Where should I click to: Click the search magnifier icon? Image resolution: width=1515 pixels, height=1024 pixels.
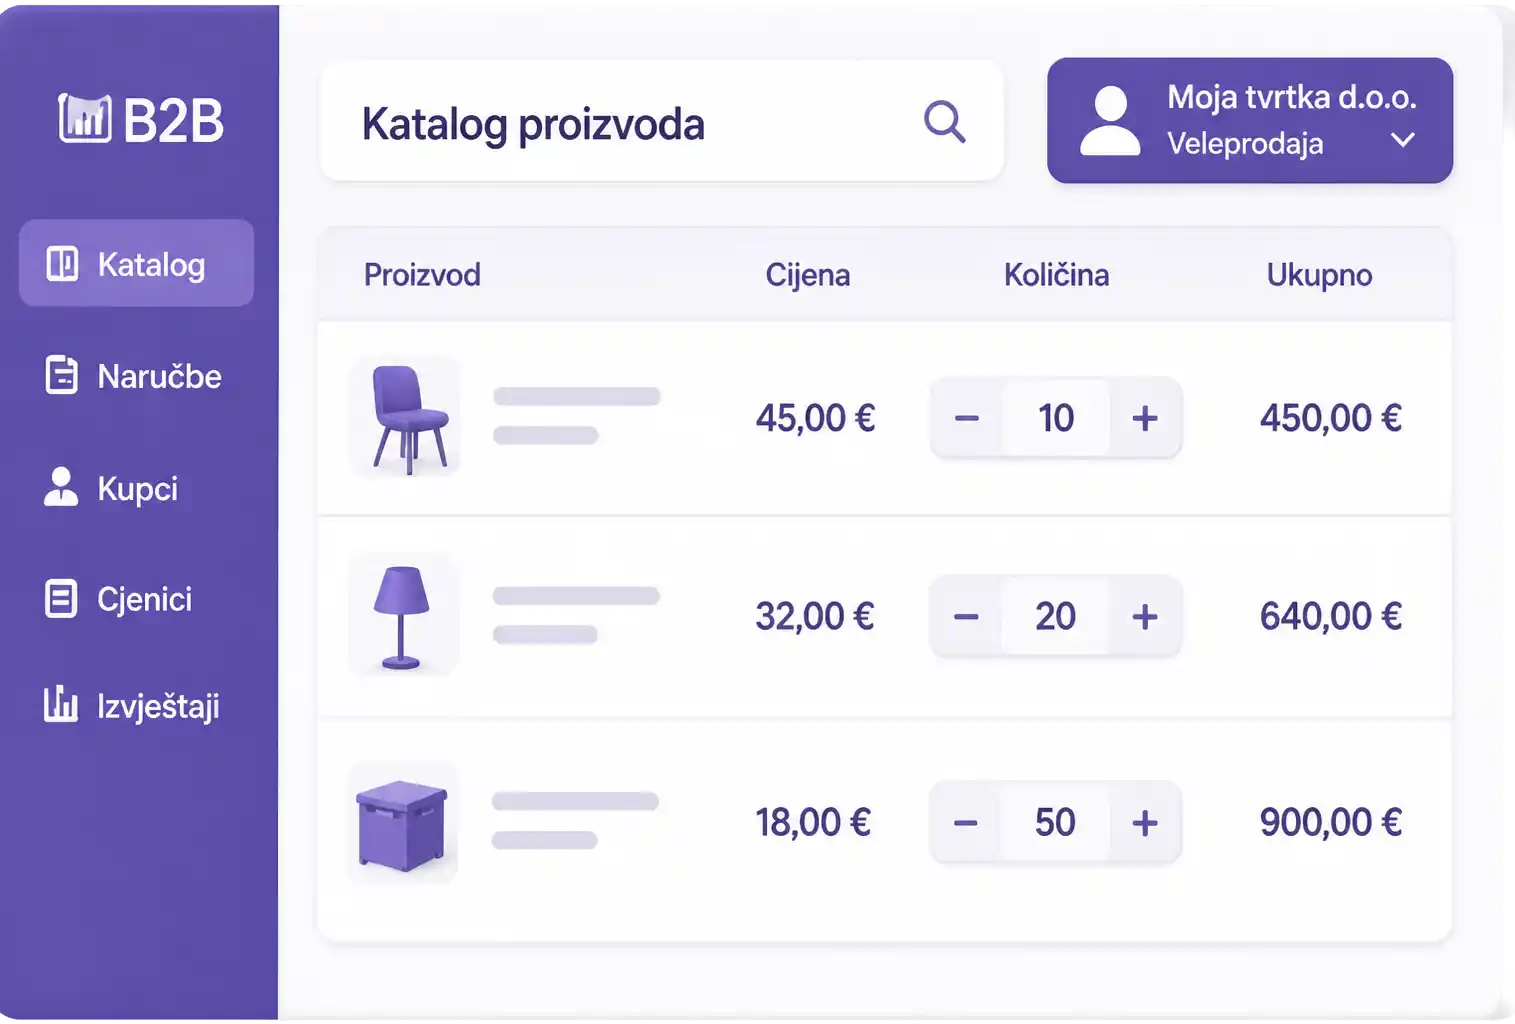pos(945,122)
